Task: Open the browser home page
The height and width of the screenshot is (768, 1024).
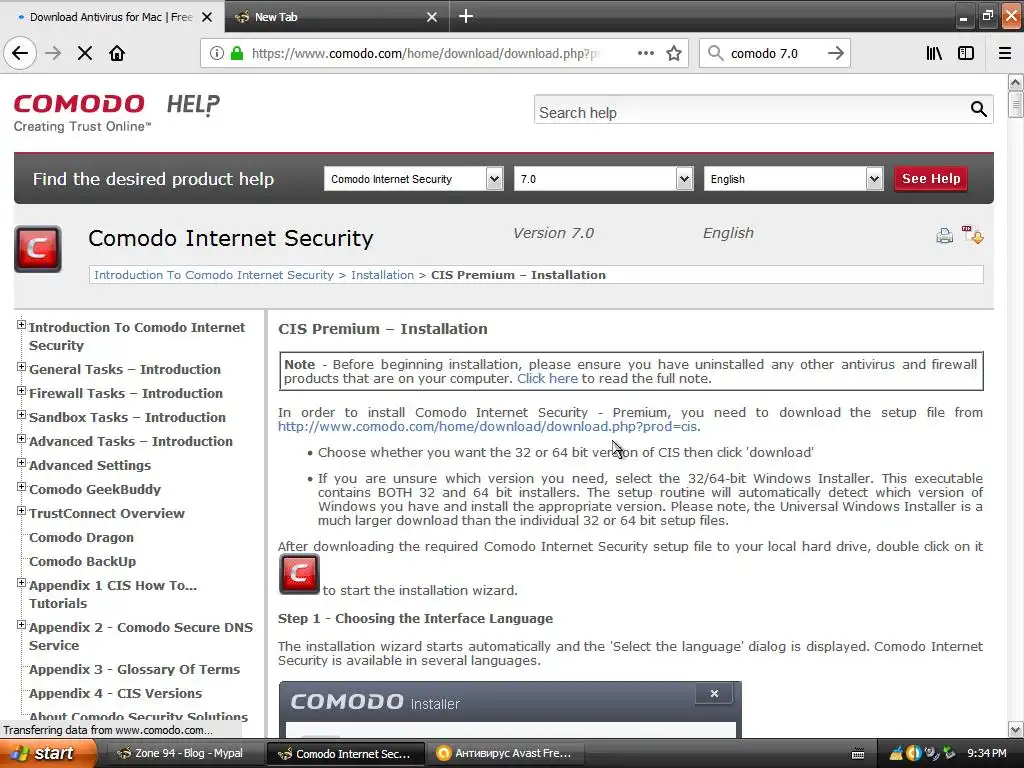Action: [117, 53]
